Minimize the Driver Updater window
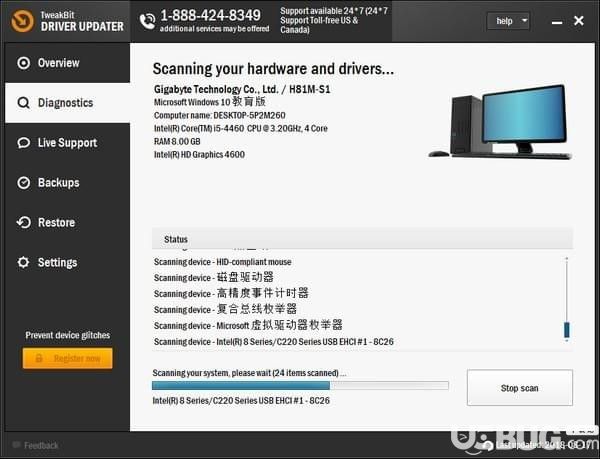 click(557, 22)
